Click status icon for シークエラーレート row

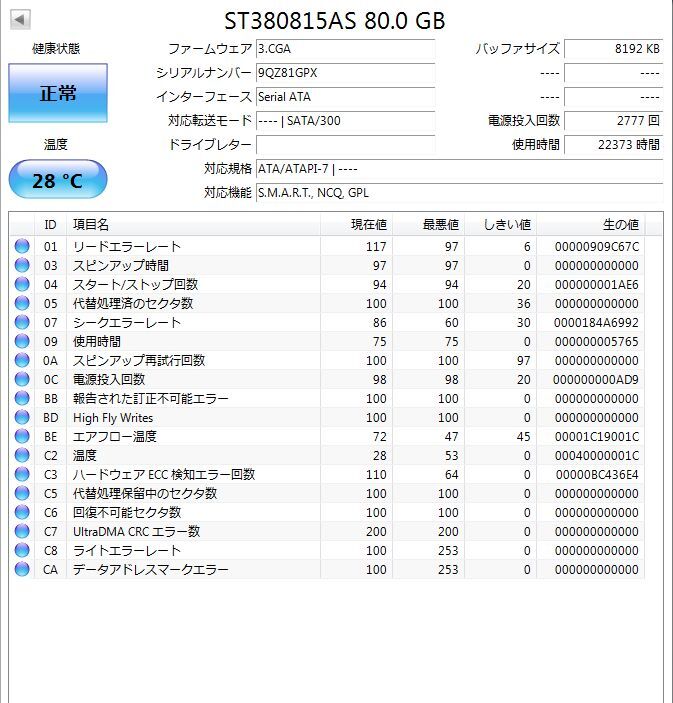22,323
